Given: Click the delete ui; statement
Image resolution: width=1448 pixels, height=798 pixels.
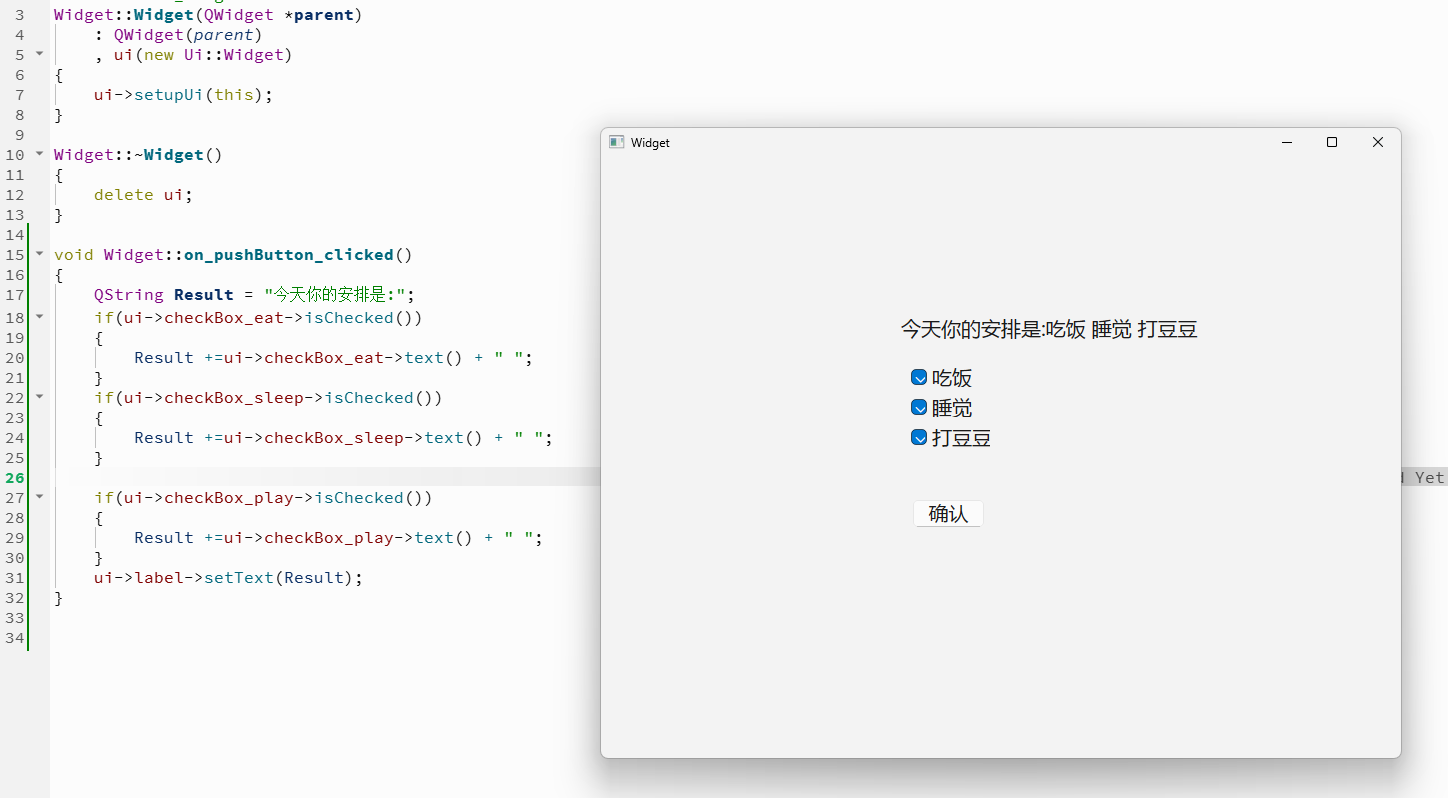Looking at the screenshot, I should coord(143,195).
